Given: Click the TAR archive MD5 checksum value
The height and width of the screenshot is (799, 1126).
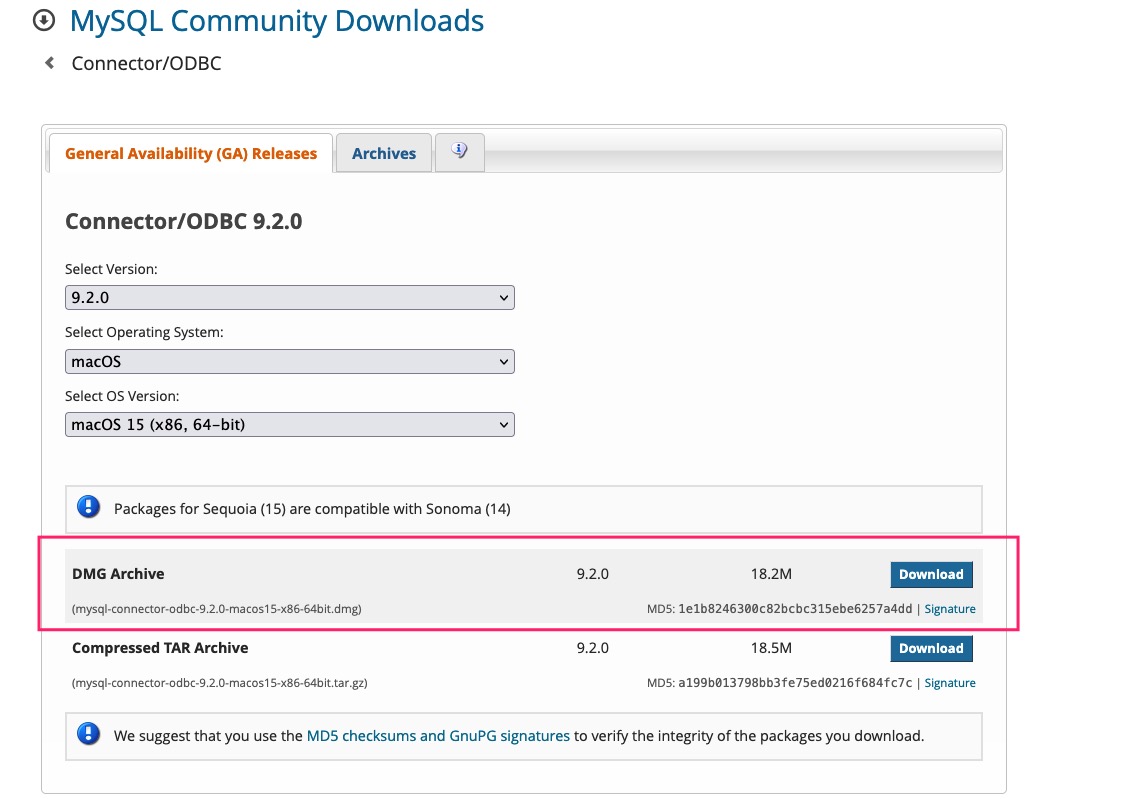Looking at the screenshot, I should coord(795,683).
